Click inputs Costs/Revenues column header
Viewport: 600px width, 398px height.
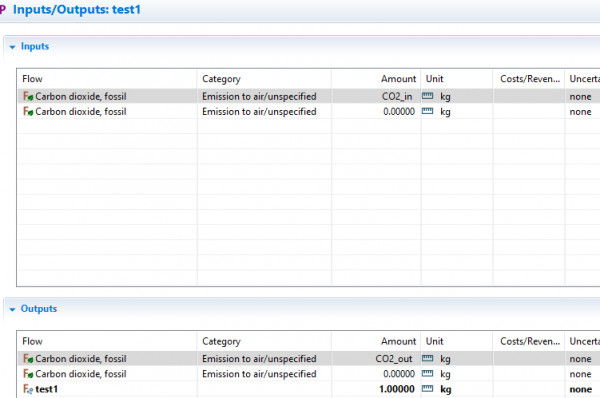pyautogui.click(x=529, y=79)
